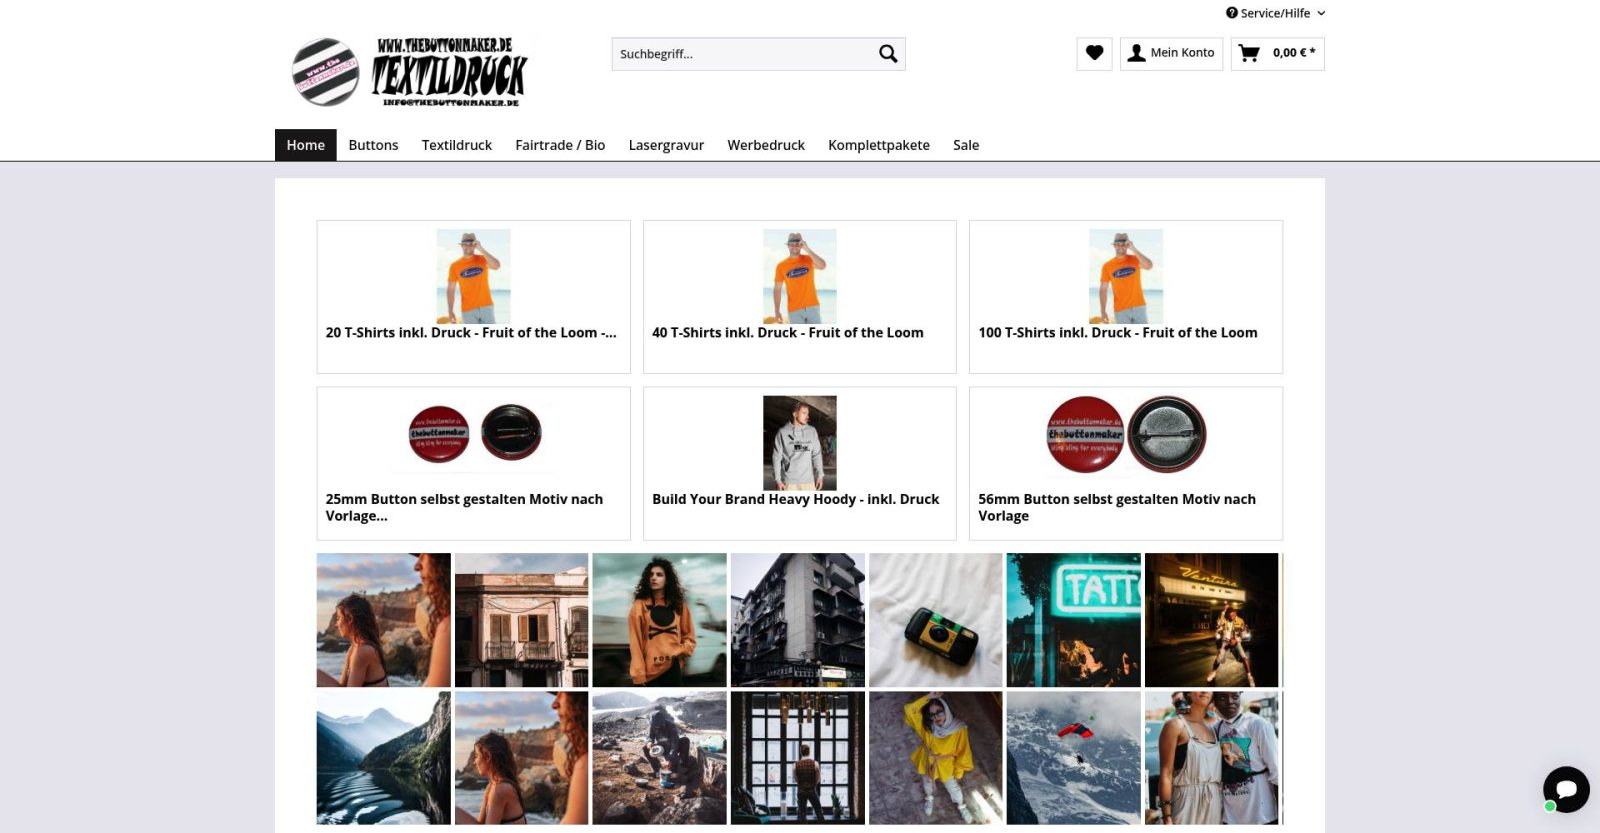Open the Fairtrade / Bio menu

[560, 145]
